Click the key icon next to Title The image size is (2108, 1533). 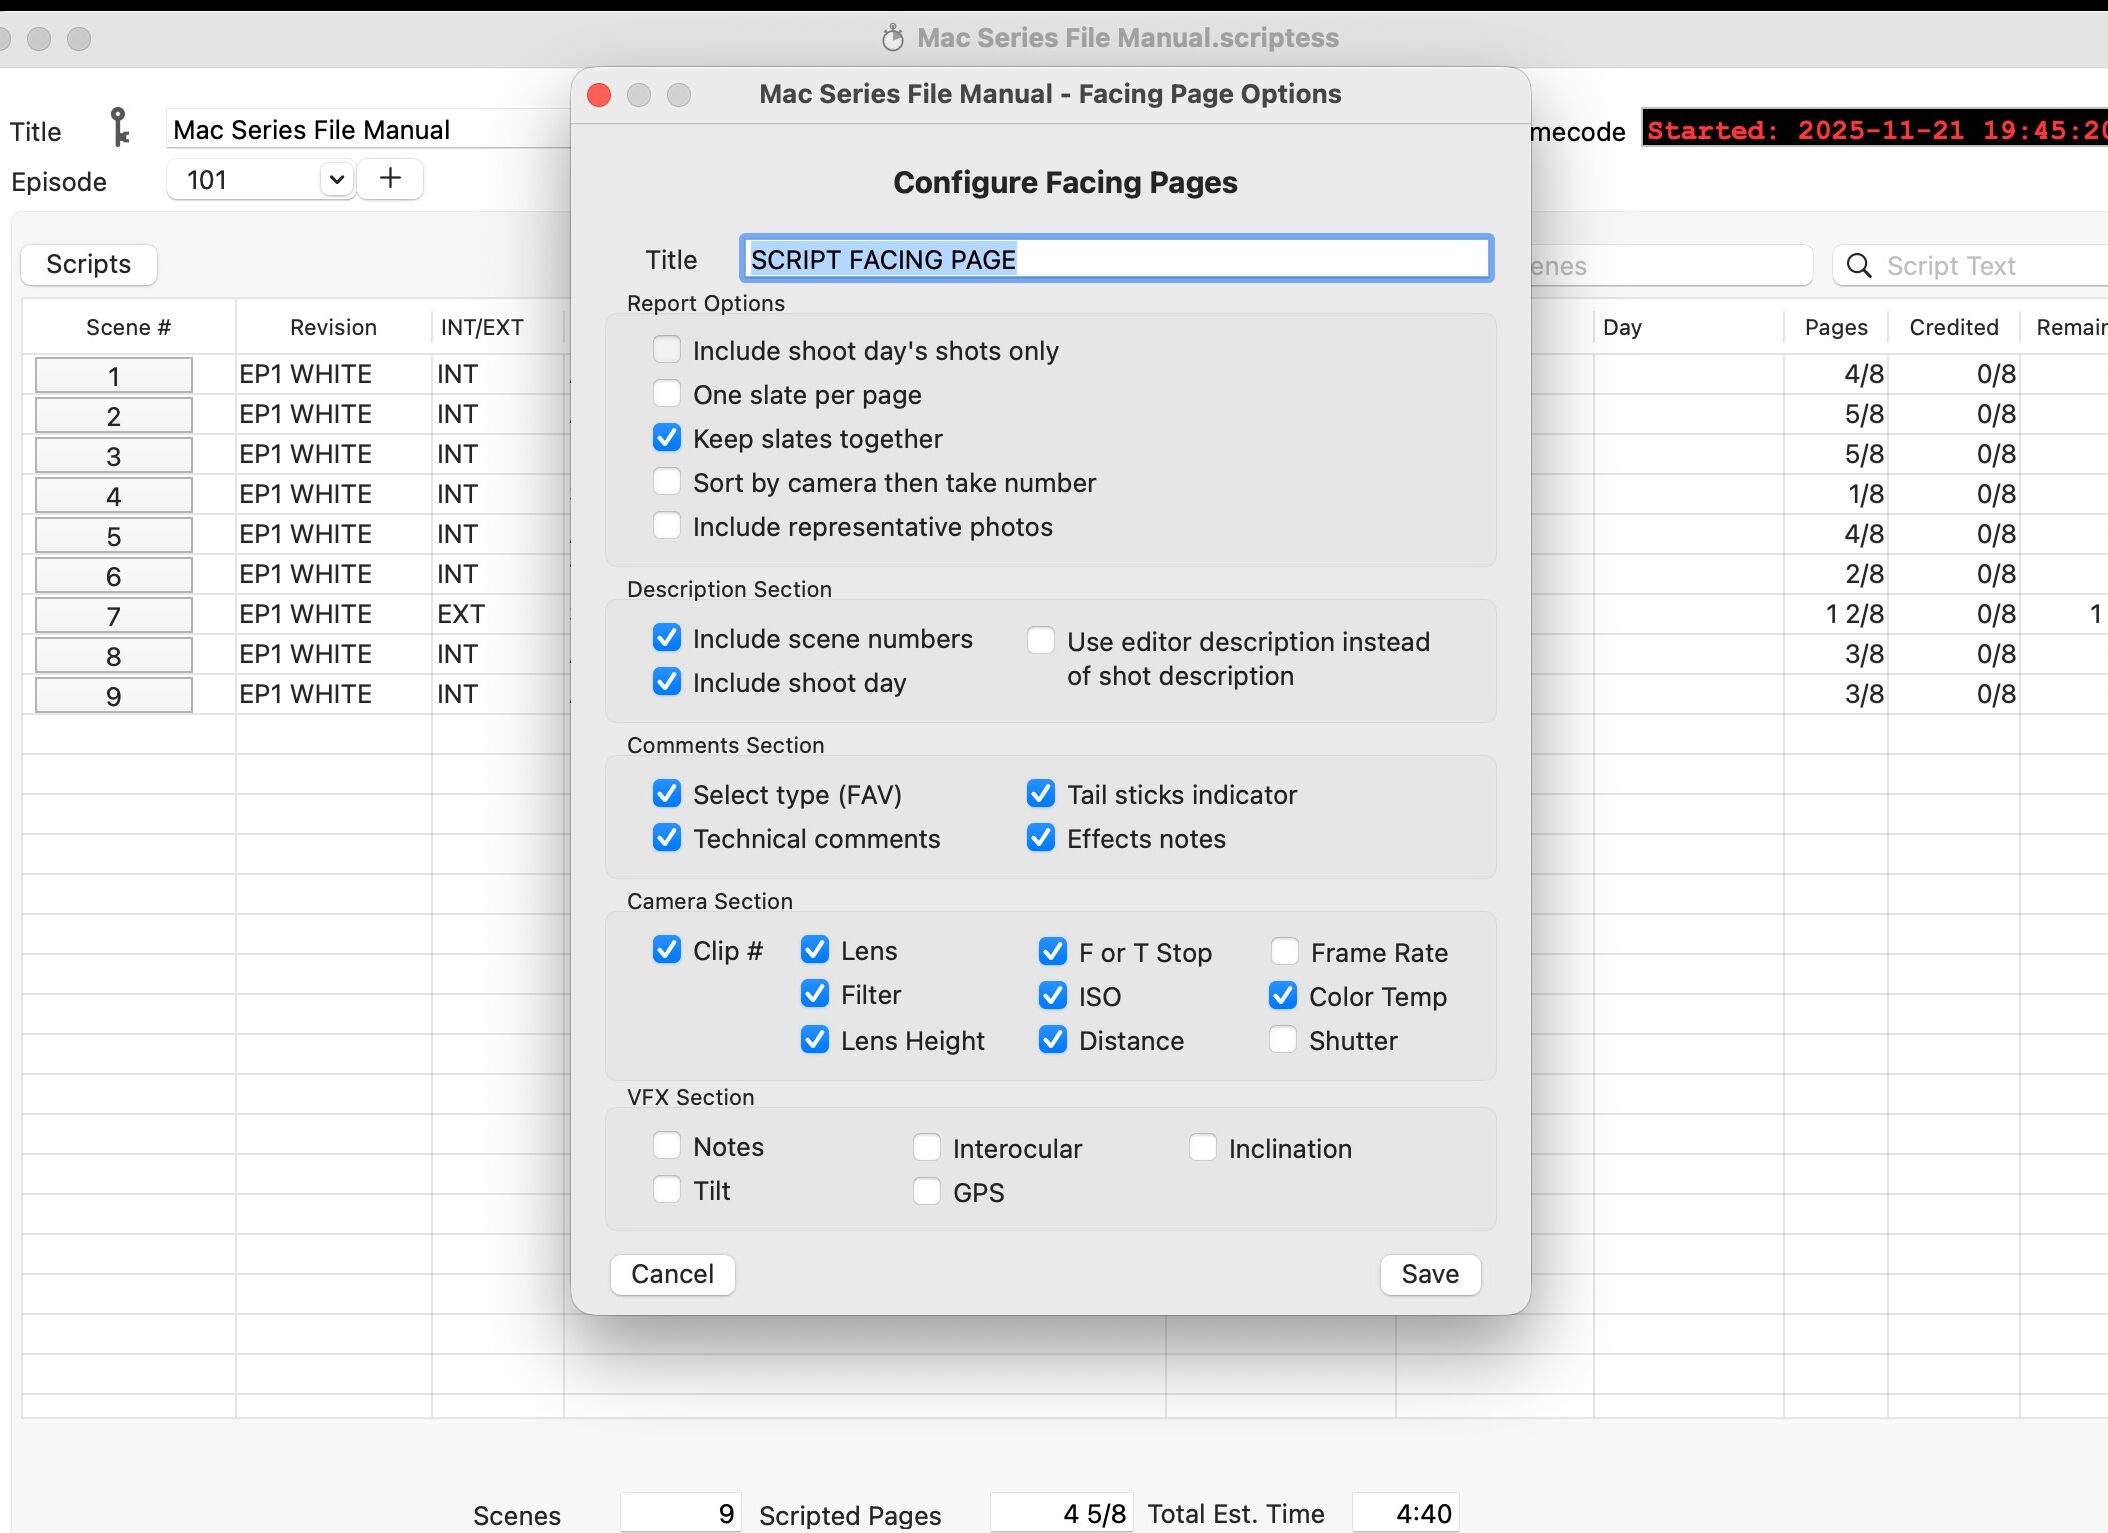pyautogui.click(x=120, y=128)
